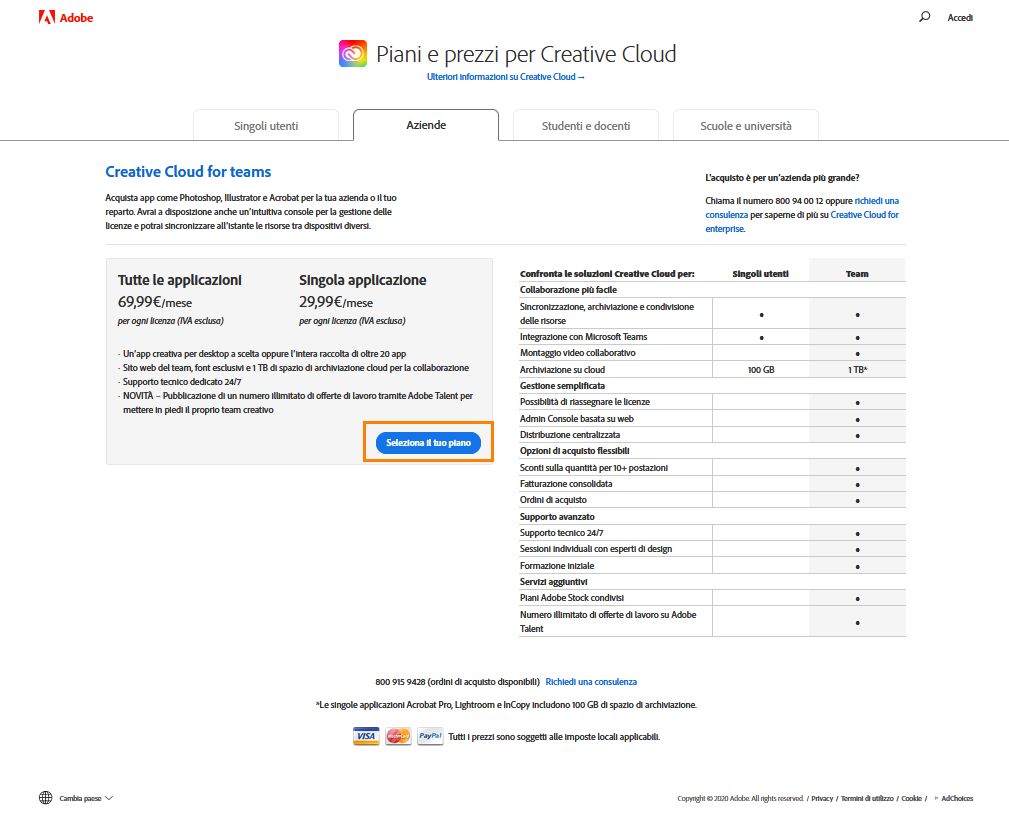Screen dimensions: 1009x816
Task: Click the PayPal payment icon
Action: click(x=430, y=736)
